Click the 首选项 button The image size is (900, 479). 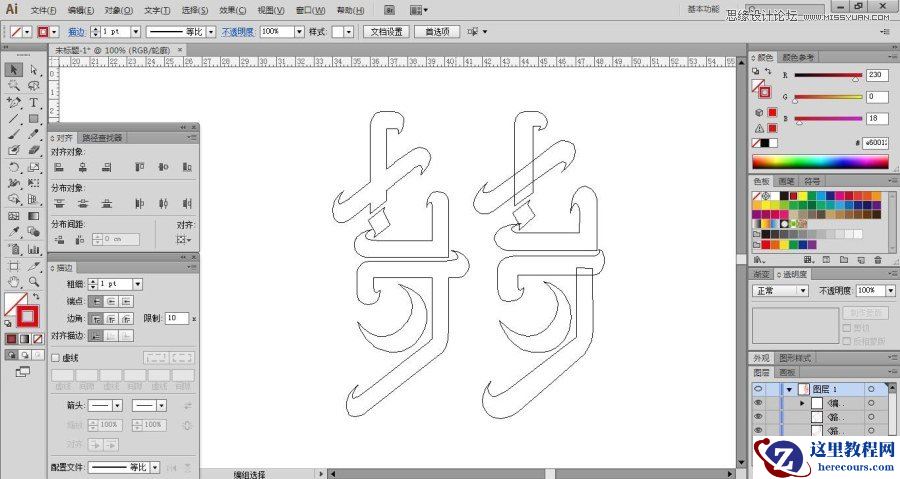tap(437, 32)
